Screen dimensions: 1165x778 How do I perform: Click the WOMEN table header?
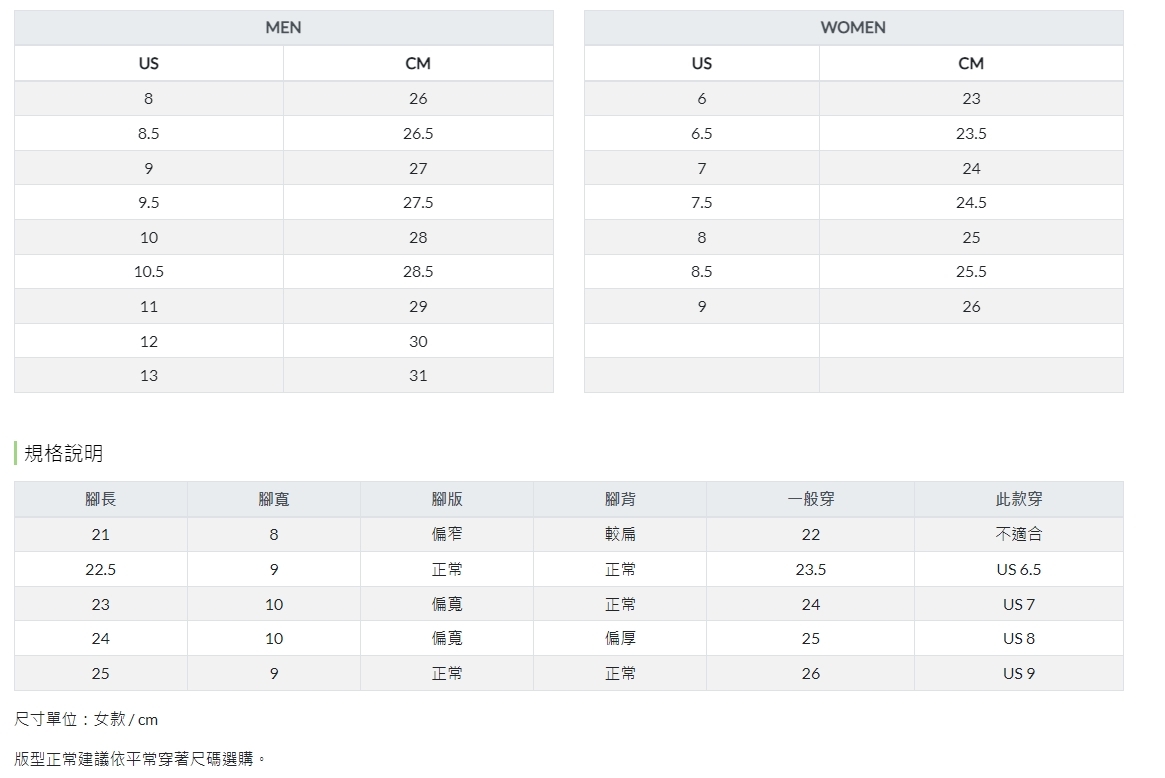(x=853, y=28)
